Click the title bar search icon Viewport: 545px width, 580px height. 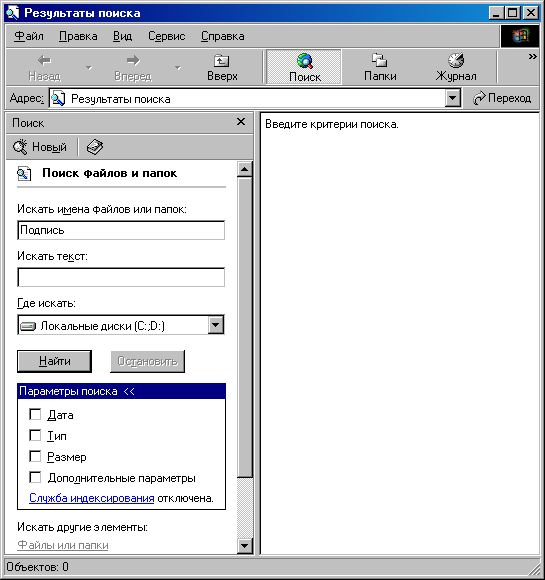click(13, 13)
